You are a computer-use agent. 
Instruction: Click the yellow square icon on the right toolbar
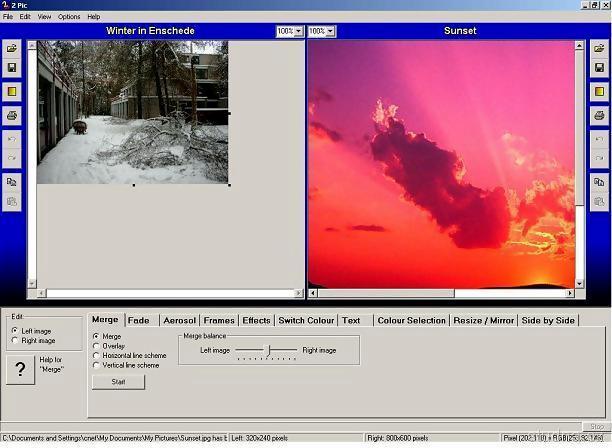pos(599,91)
